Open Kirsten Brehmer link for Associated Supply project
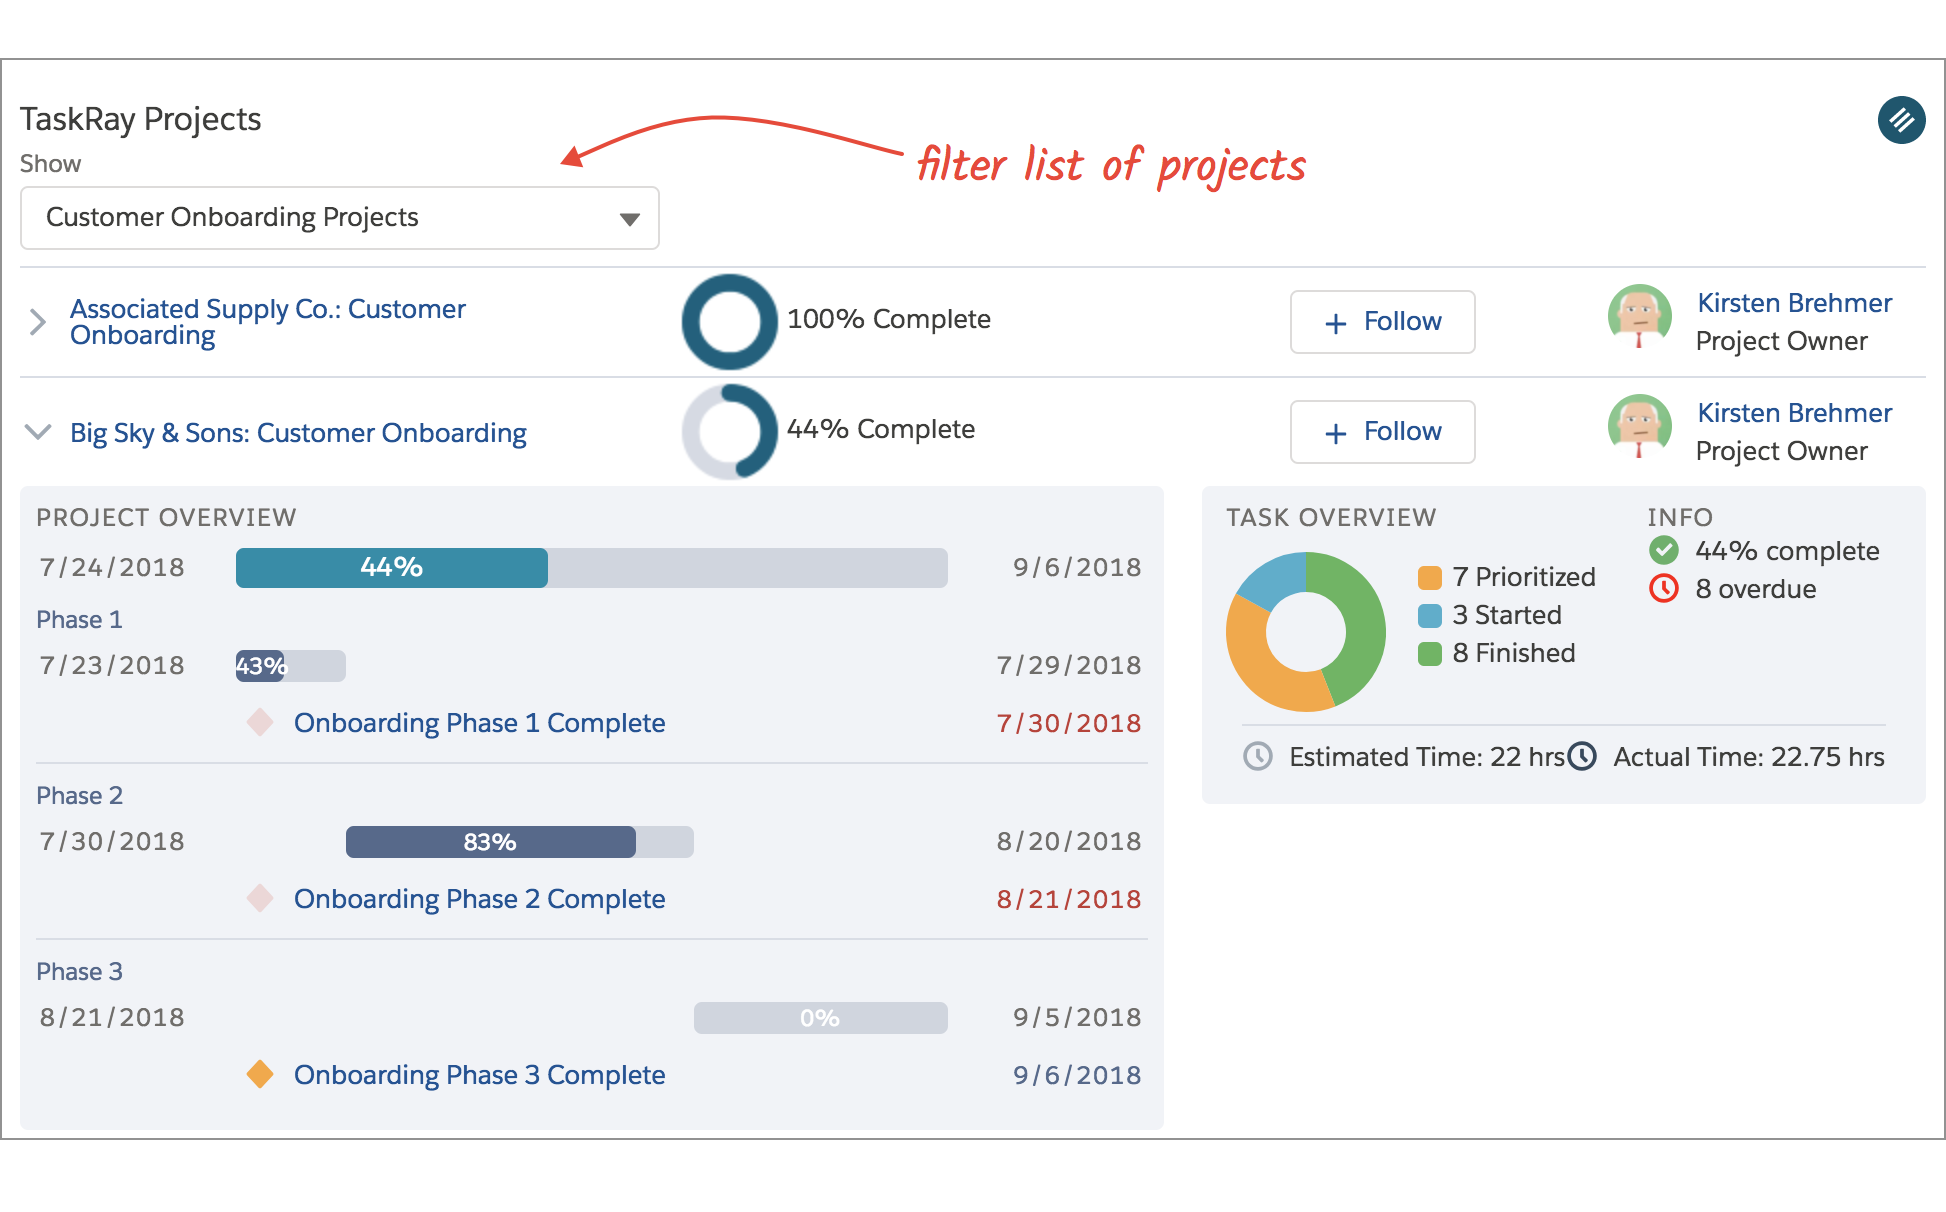The height and width of the screenshot is (1212, 1946). pos(1794,303)
